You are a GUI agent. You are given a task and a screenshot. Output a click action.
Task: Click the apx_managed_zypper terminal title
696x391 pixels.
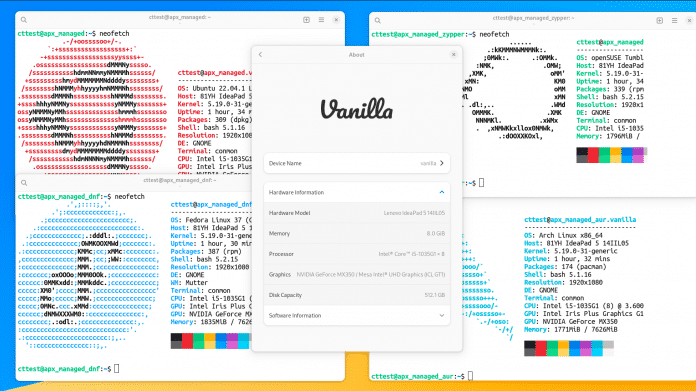(x=533, y=18)
